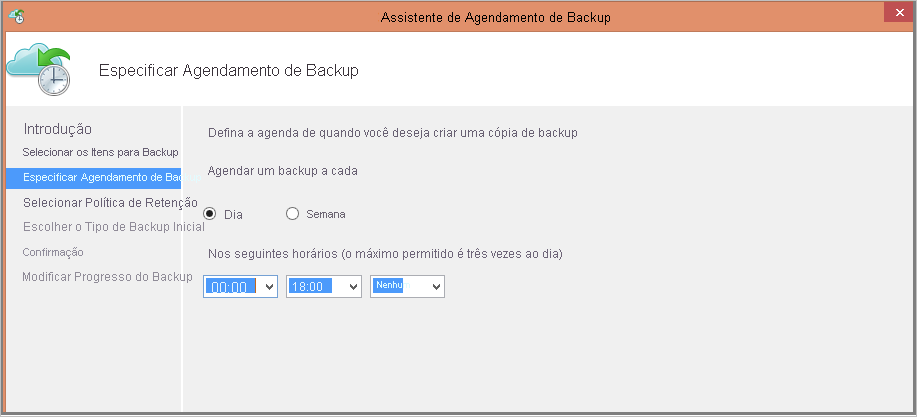Click the 00:00 time field text

tap(230, 287)
